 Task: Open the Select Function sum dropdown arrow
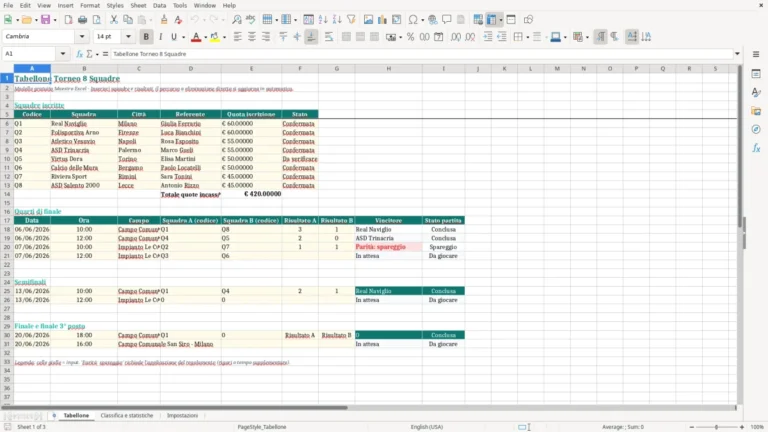coord(97,54)
